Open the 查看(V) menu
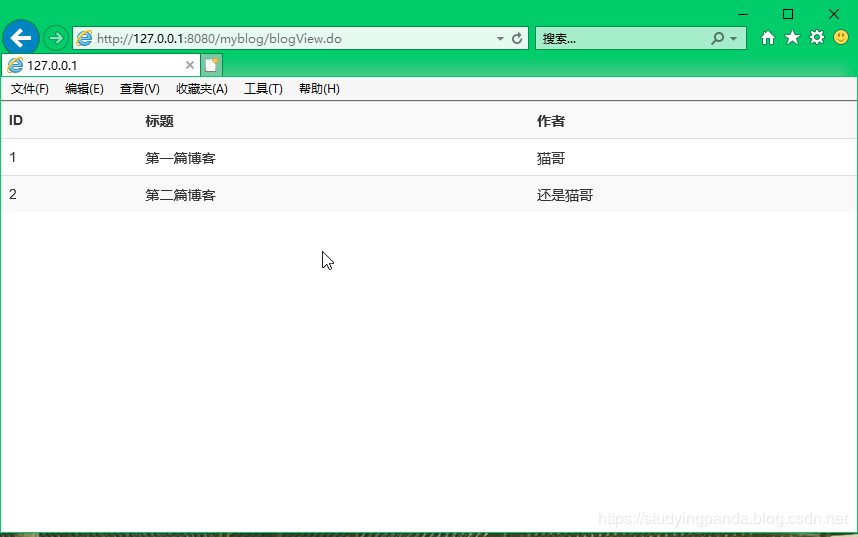The height and width of the screenshot is (537, 858). (x=140, y=89)
